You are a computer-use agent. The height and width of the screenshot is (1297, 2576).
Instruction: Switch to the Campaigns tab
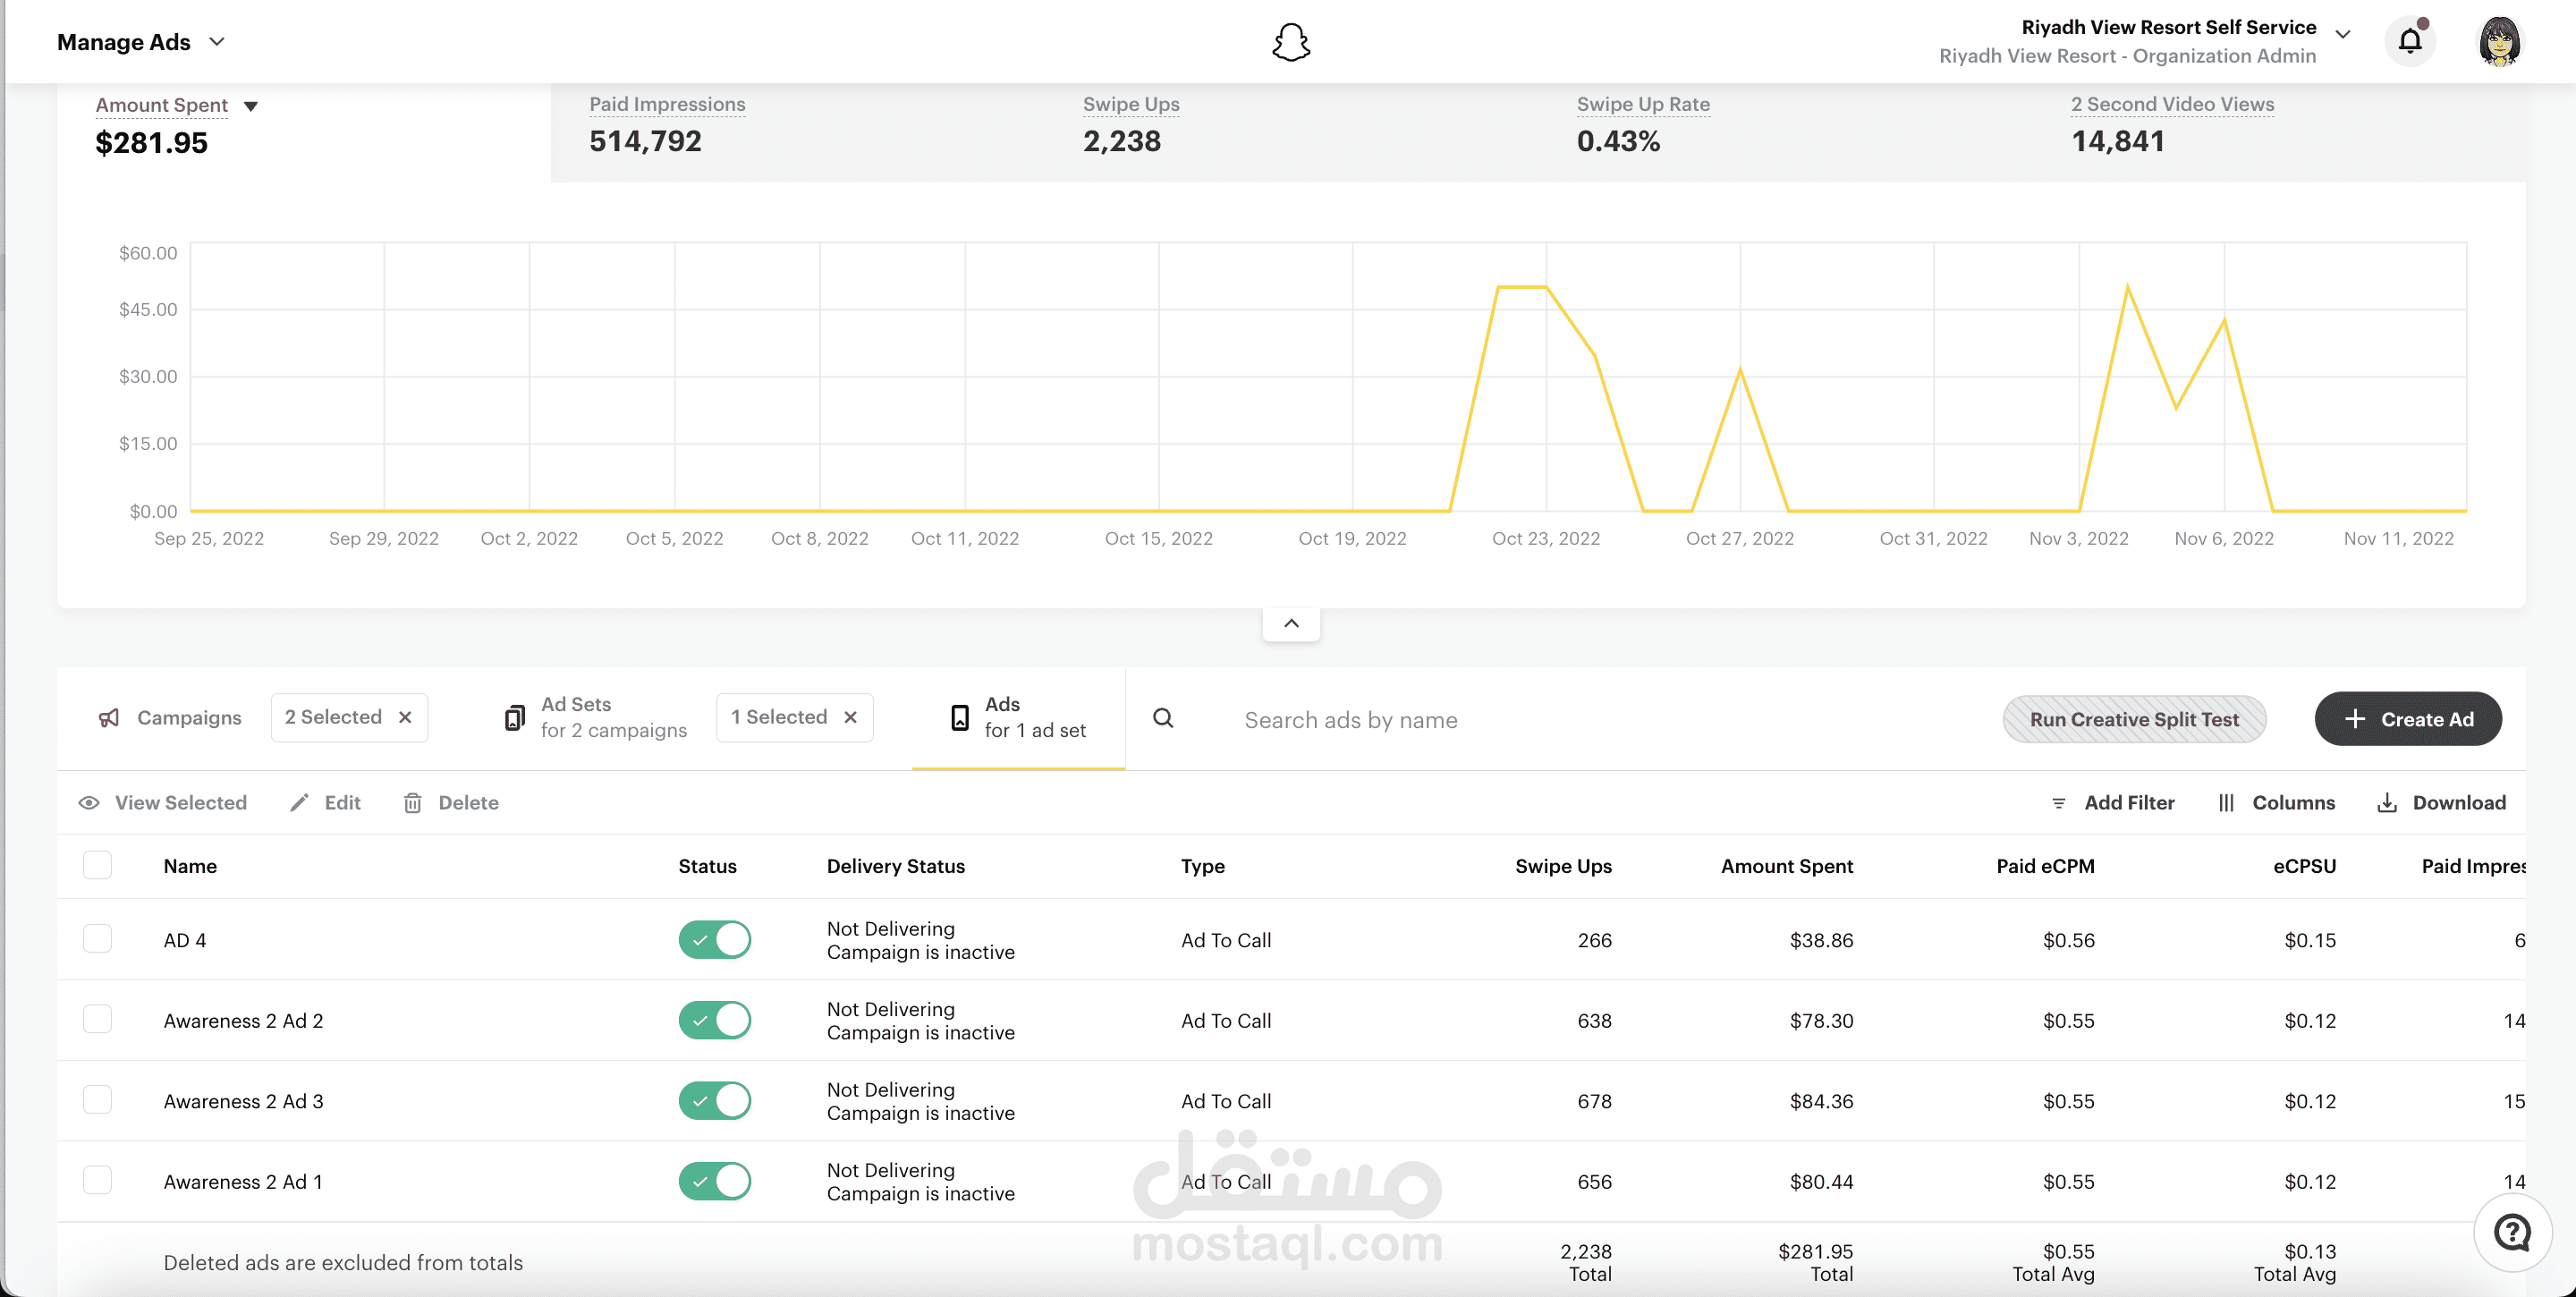point(170,718)
